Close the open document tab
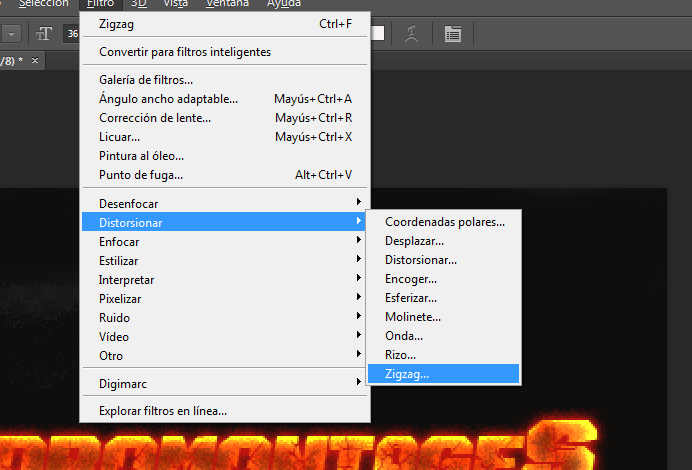This screenshot has width=692, height=470. (x=35, y=60)
